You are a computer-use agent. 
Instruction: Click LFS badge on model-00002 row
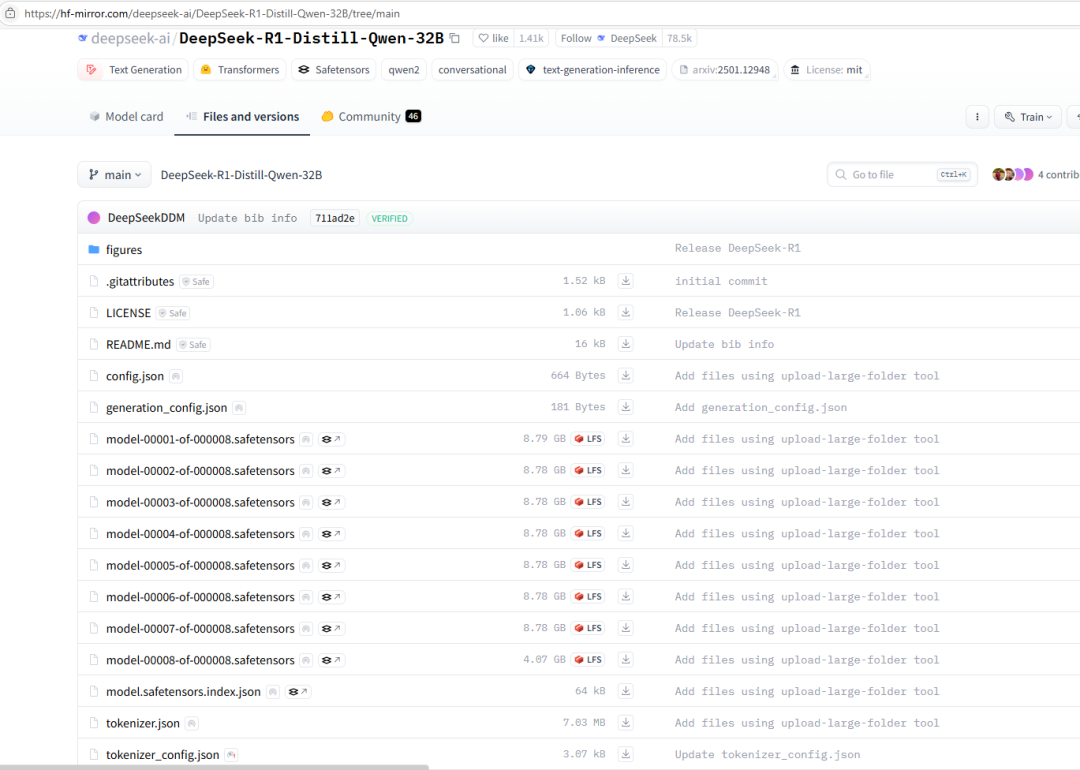click(588, 470)
